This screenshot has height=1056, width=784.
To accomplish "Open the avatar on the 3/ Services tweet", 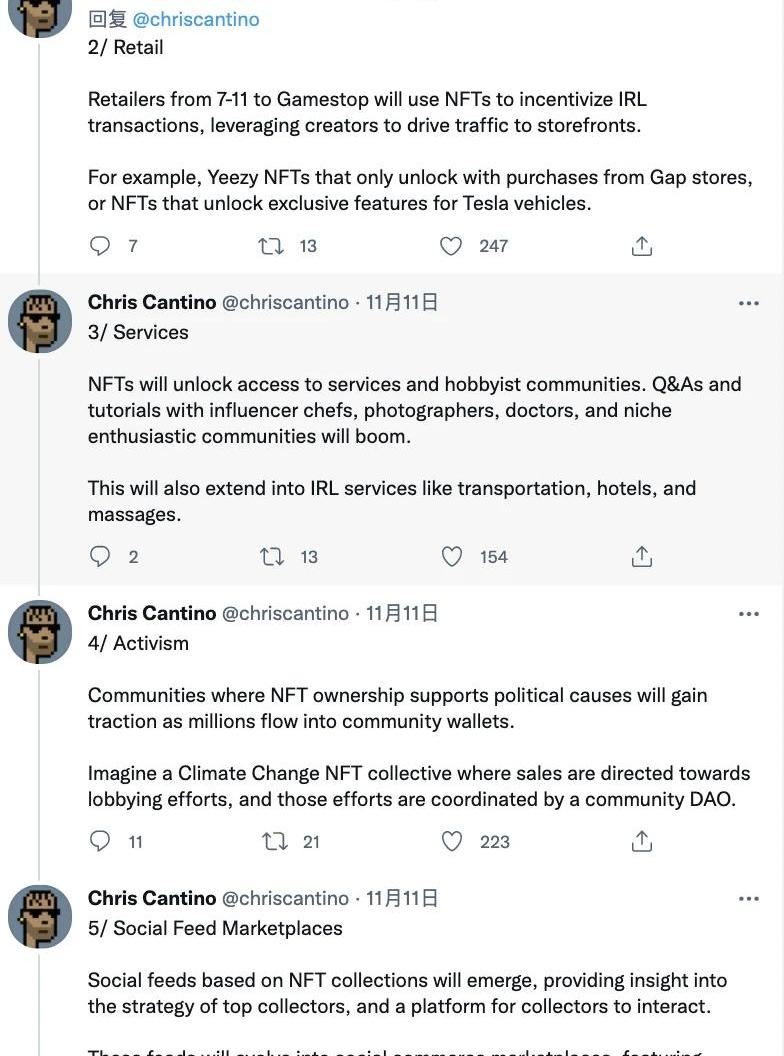I will pos(40,322).
